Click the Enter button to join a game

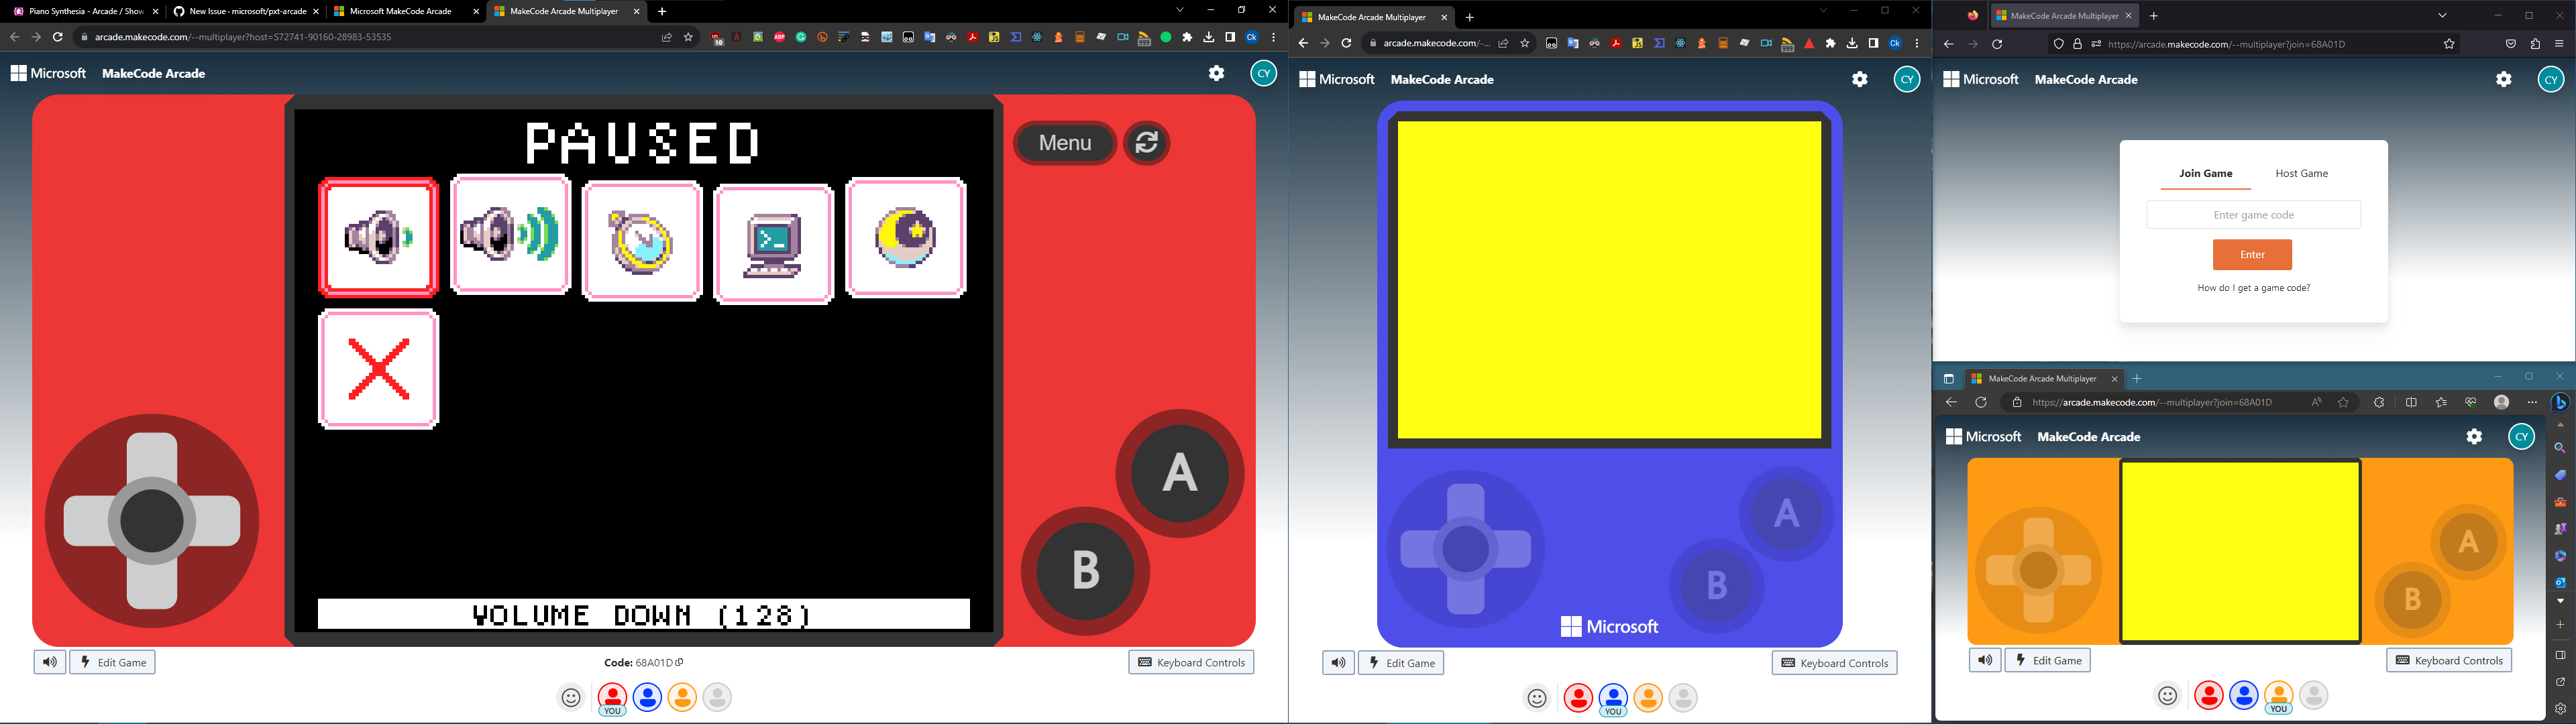pos(2252,254)
